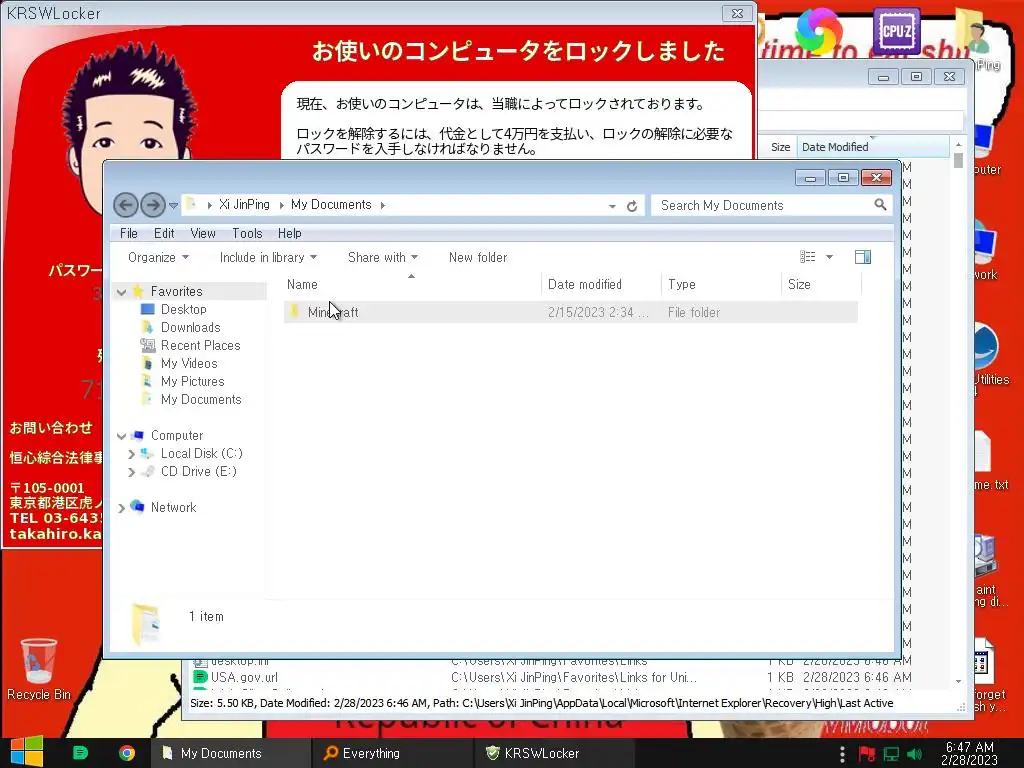Open the recent pages dropdown beside Forward arrow
Screen dimensions: 1024x768
coord(173,206)
